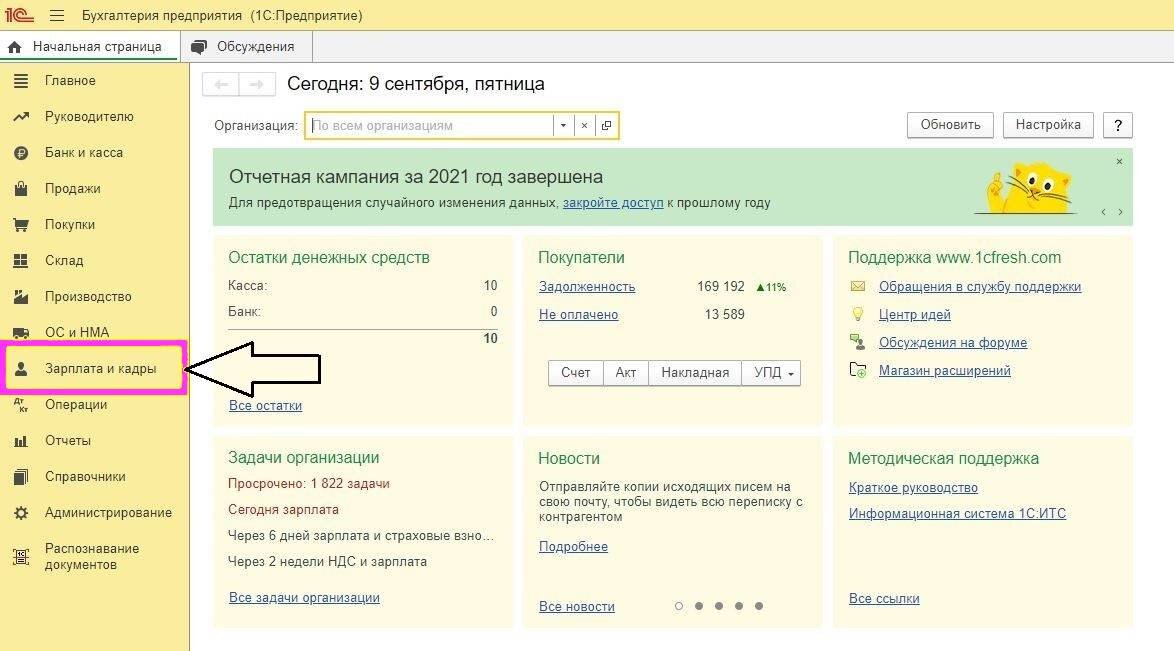The image size is (1174, 651).
Task: Open Информационная система 1С:ИТС link
Action: tap(958, 514)
